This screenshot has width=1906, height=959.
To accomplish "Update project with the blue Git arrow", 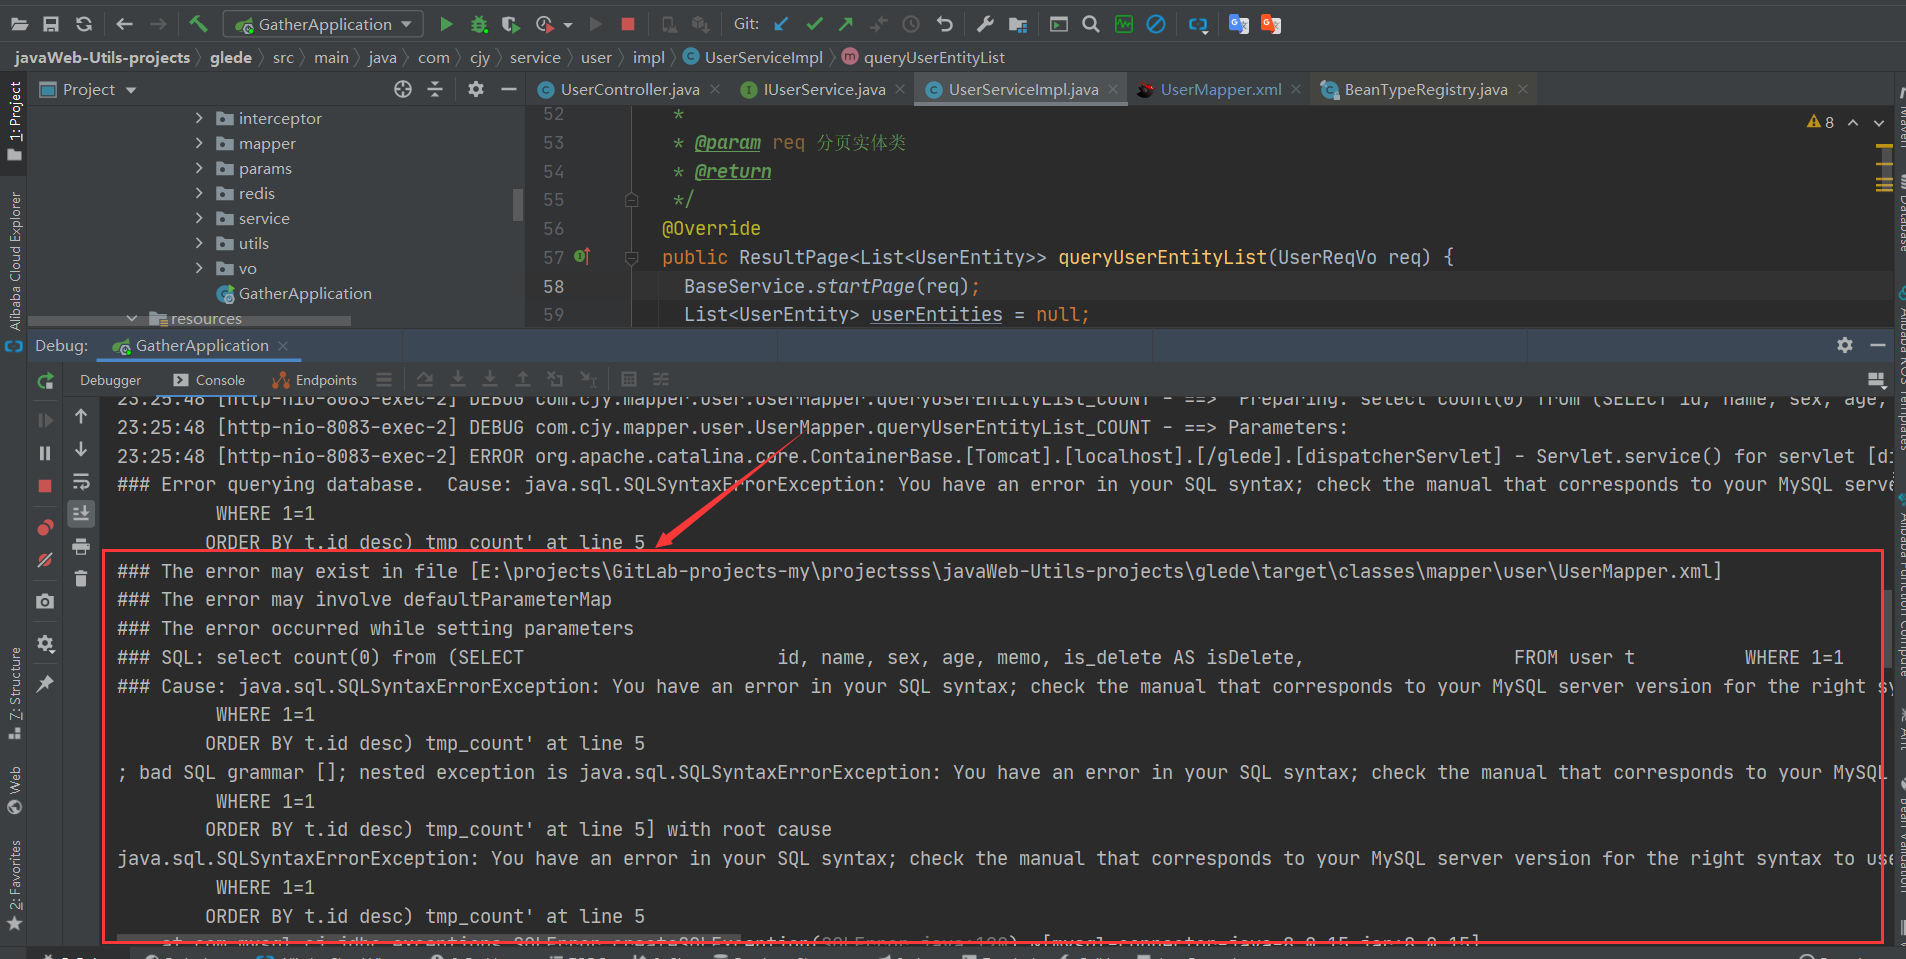I will point(782,24).
